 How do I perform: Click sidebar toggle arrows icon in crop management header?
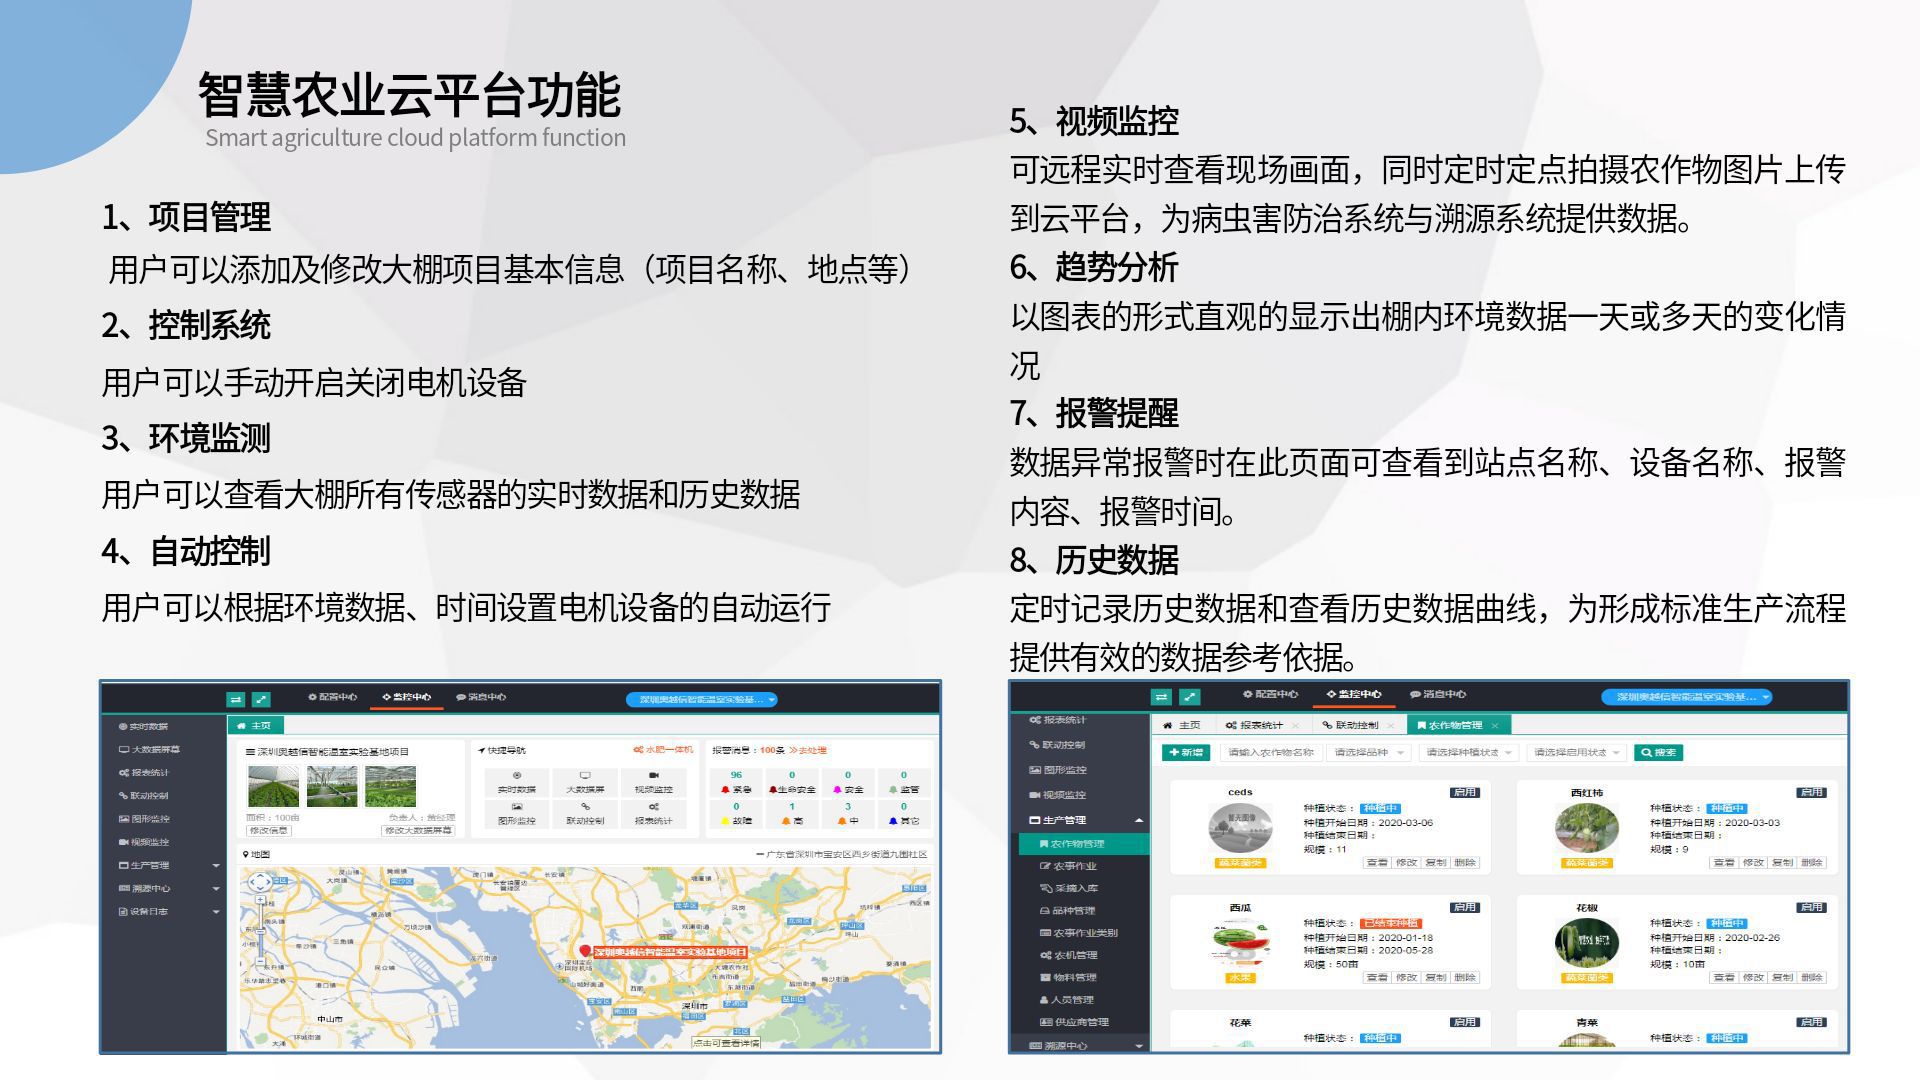1161,697
